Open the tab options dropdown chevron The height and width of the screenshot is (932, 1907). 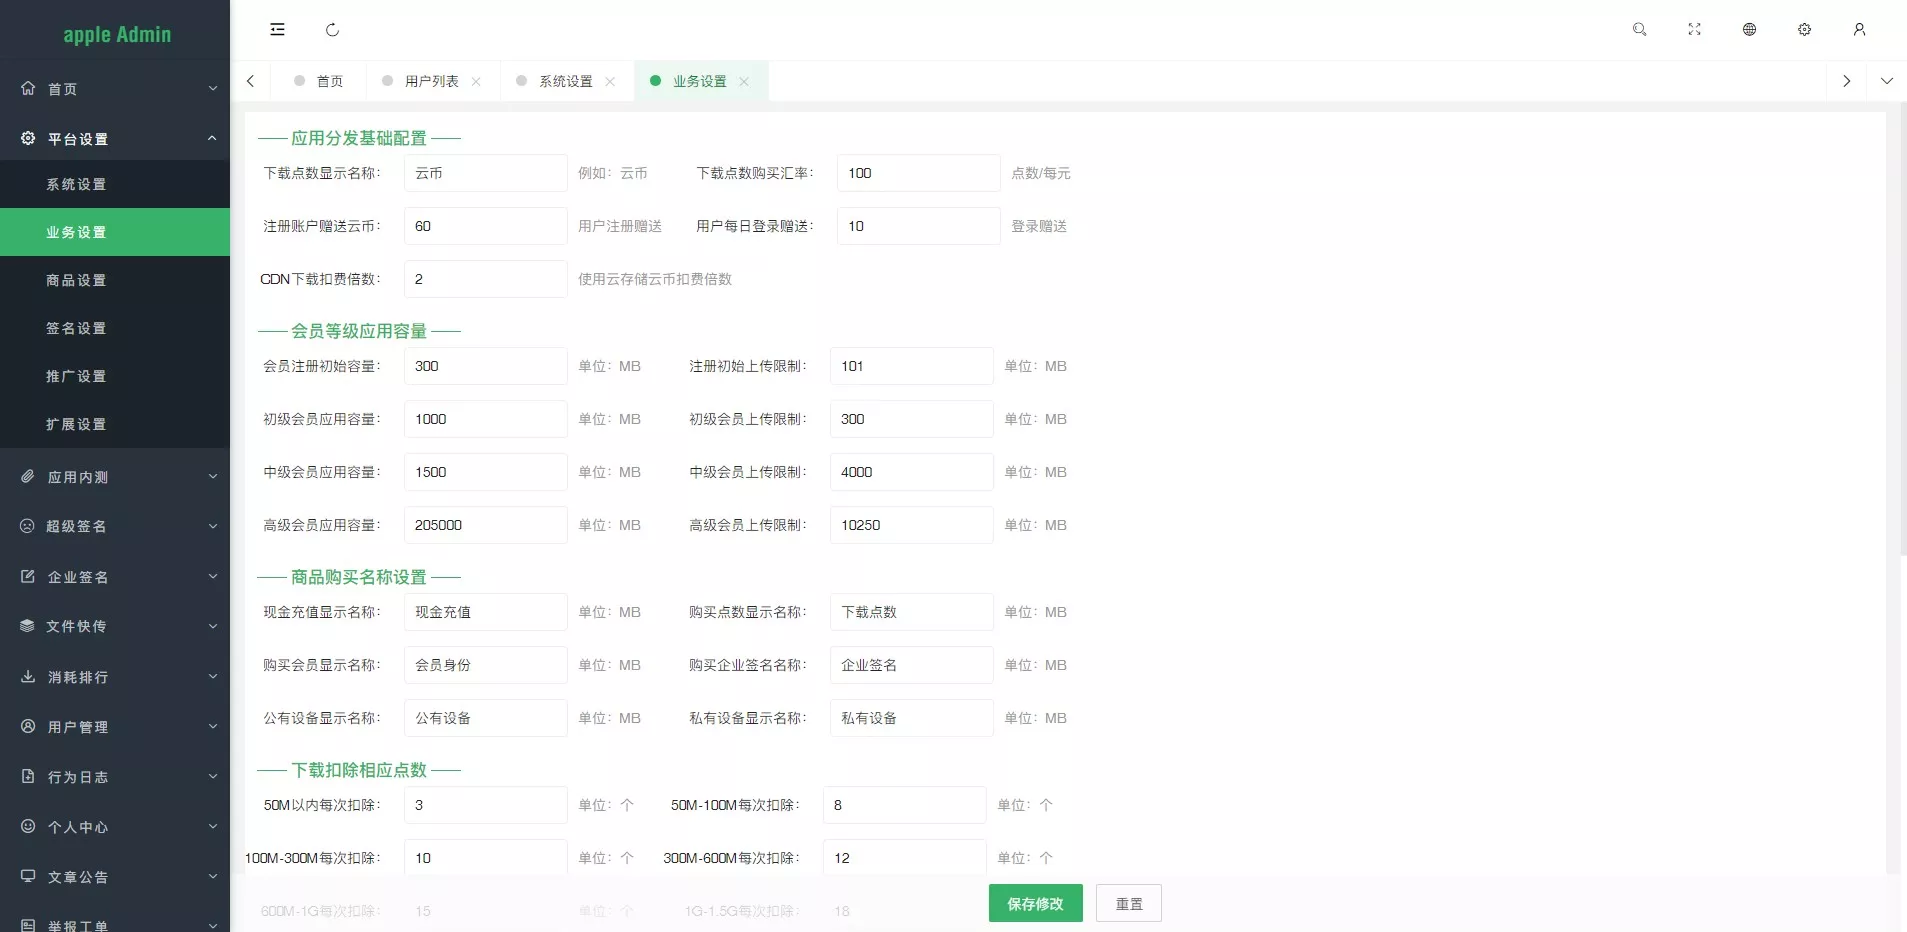[1887, 81]
